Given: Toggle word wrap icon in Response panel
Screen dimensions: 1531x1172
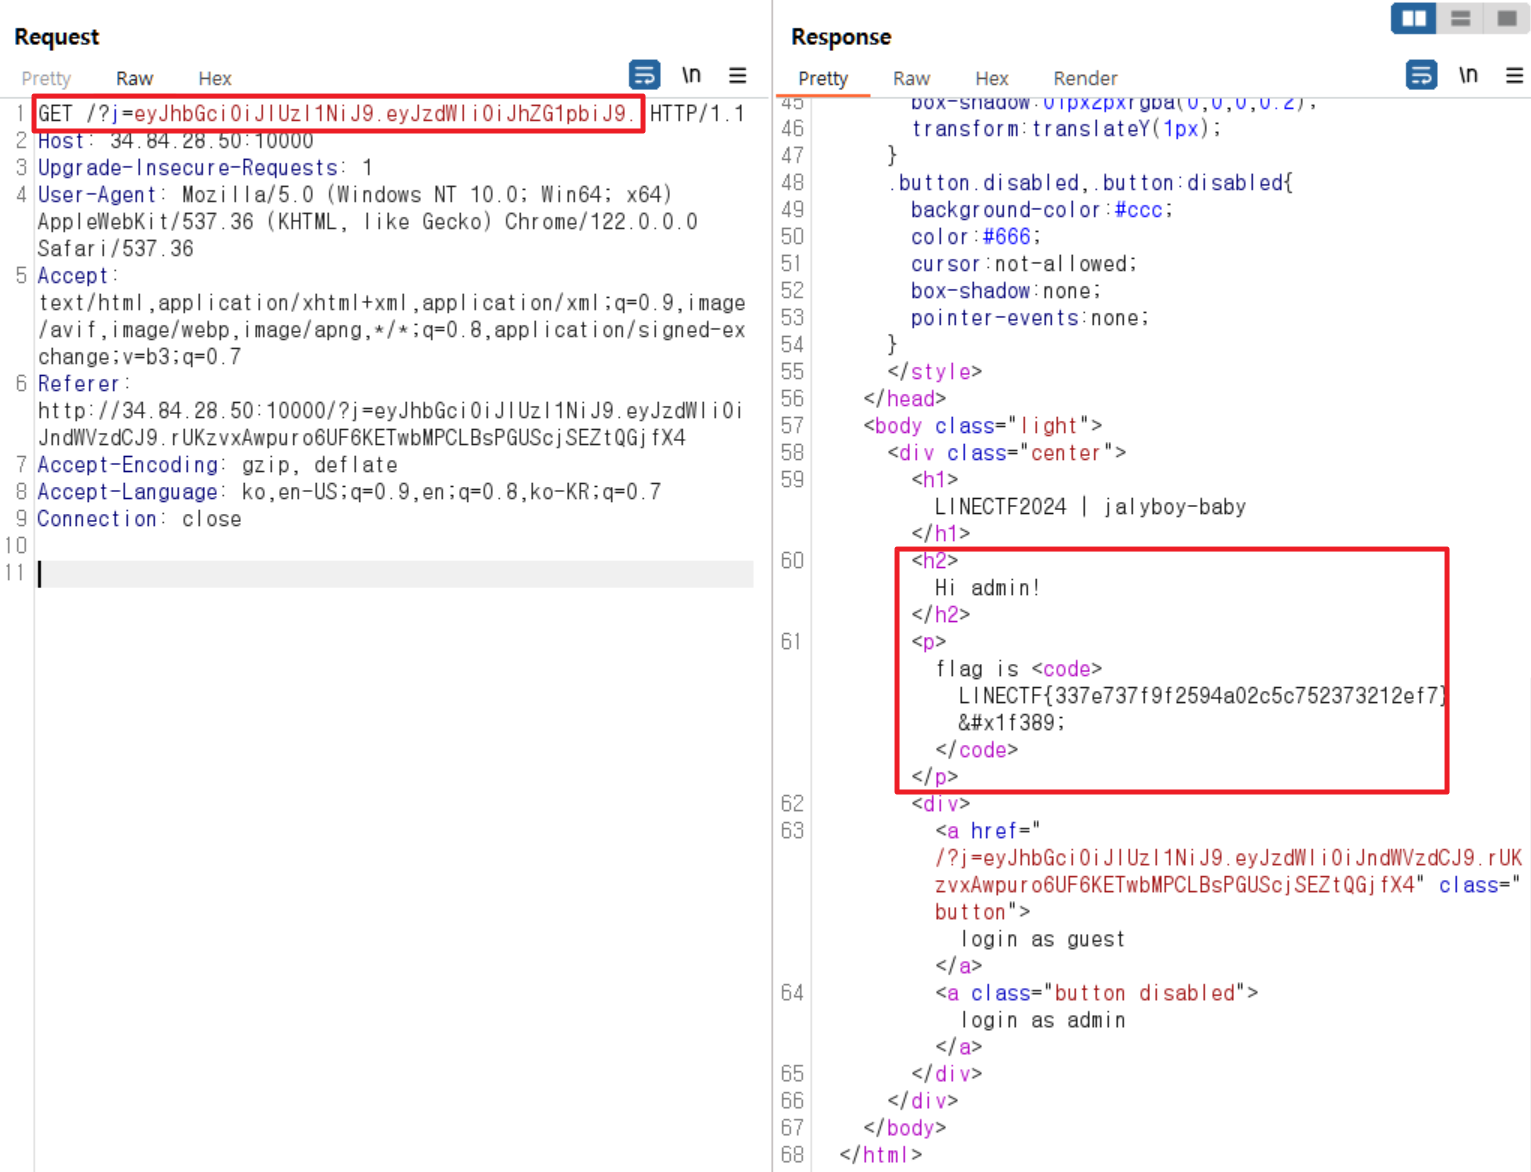Looking at the screenshot, I should (x=1421, y=75).
